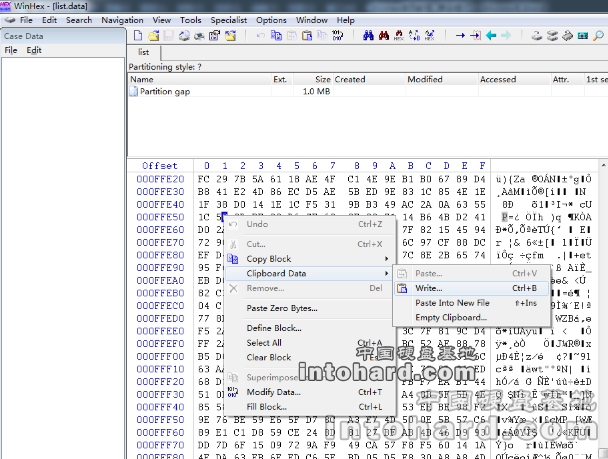Click the Clone Disk toolbar icon

click(552, 36)
